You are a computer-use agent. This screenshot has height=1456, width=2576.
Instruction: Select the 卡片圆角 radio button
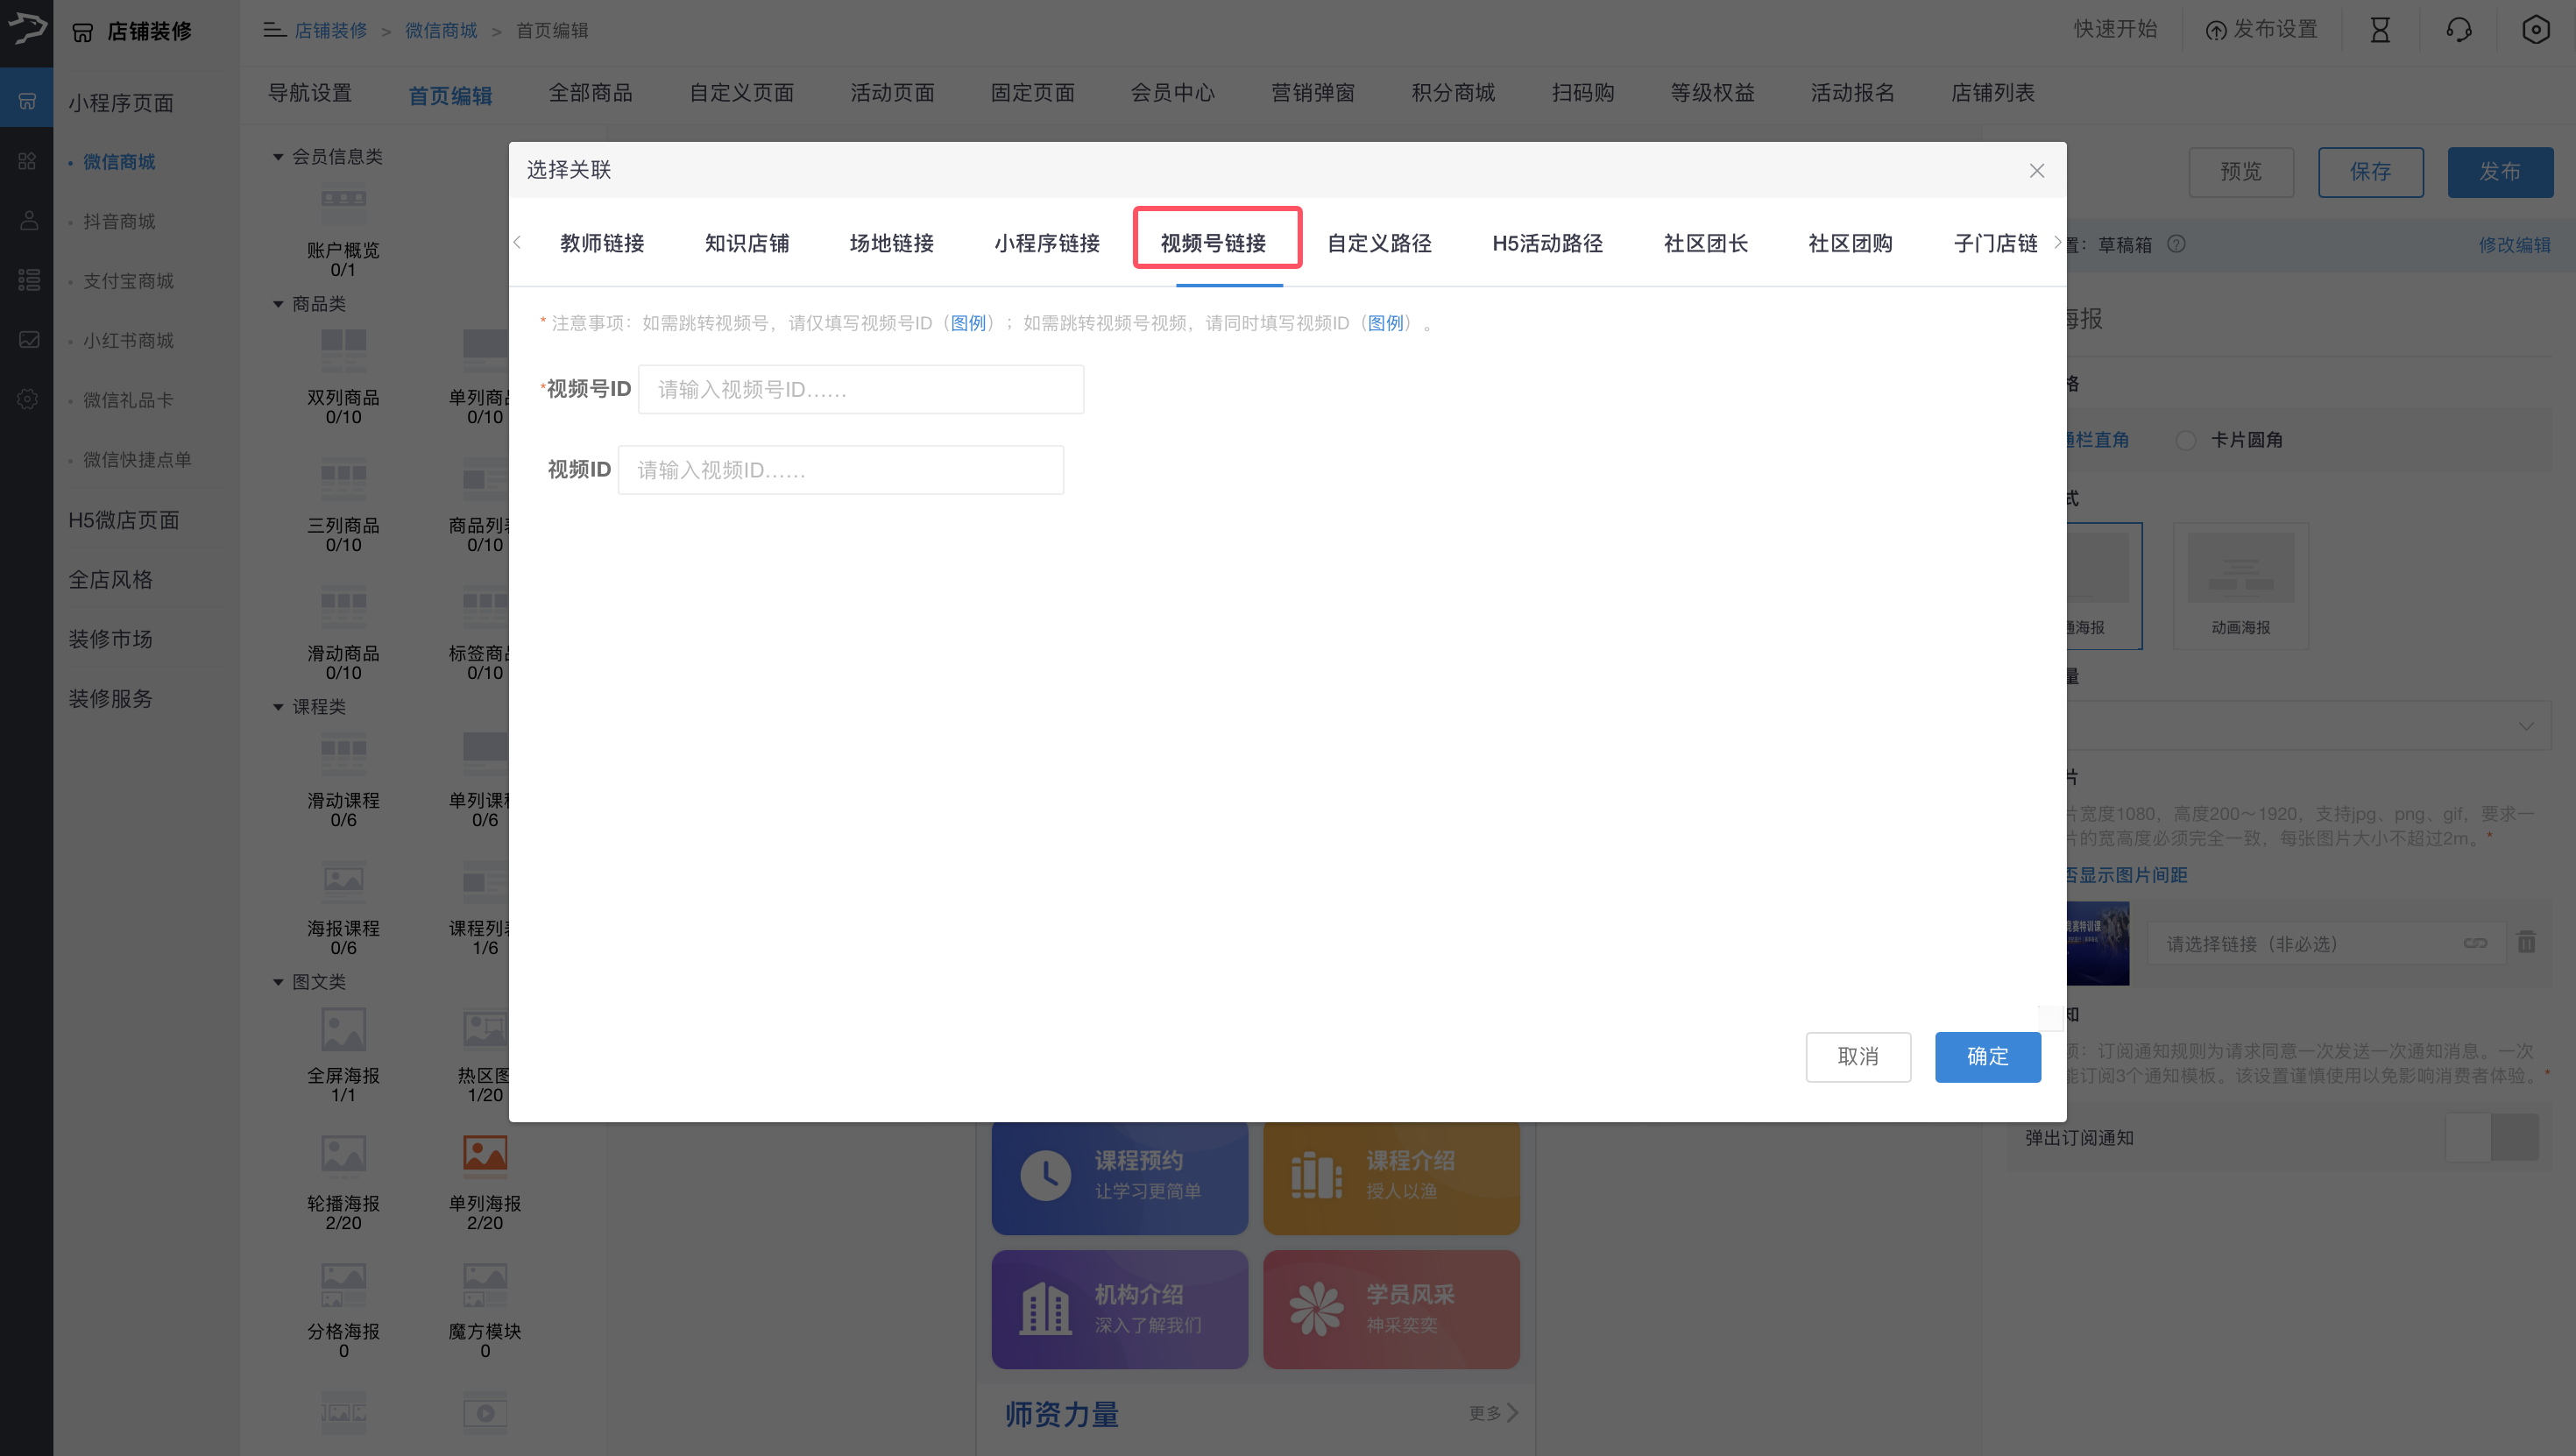click(x=2186, y=440)
